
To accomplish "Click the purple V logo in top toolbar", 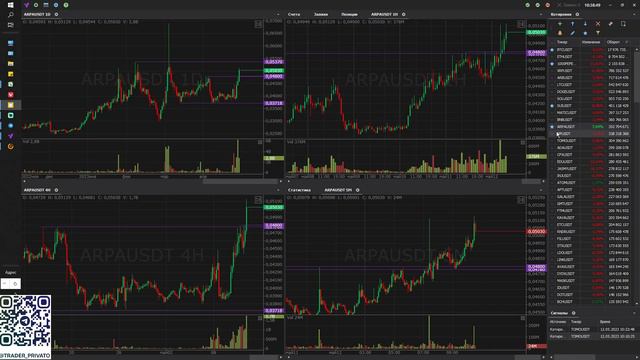I will [27, 5].
